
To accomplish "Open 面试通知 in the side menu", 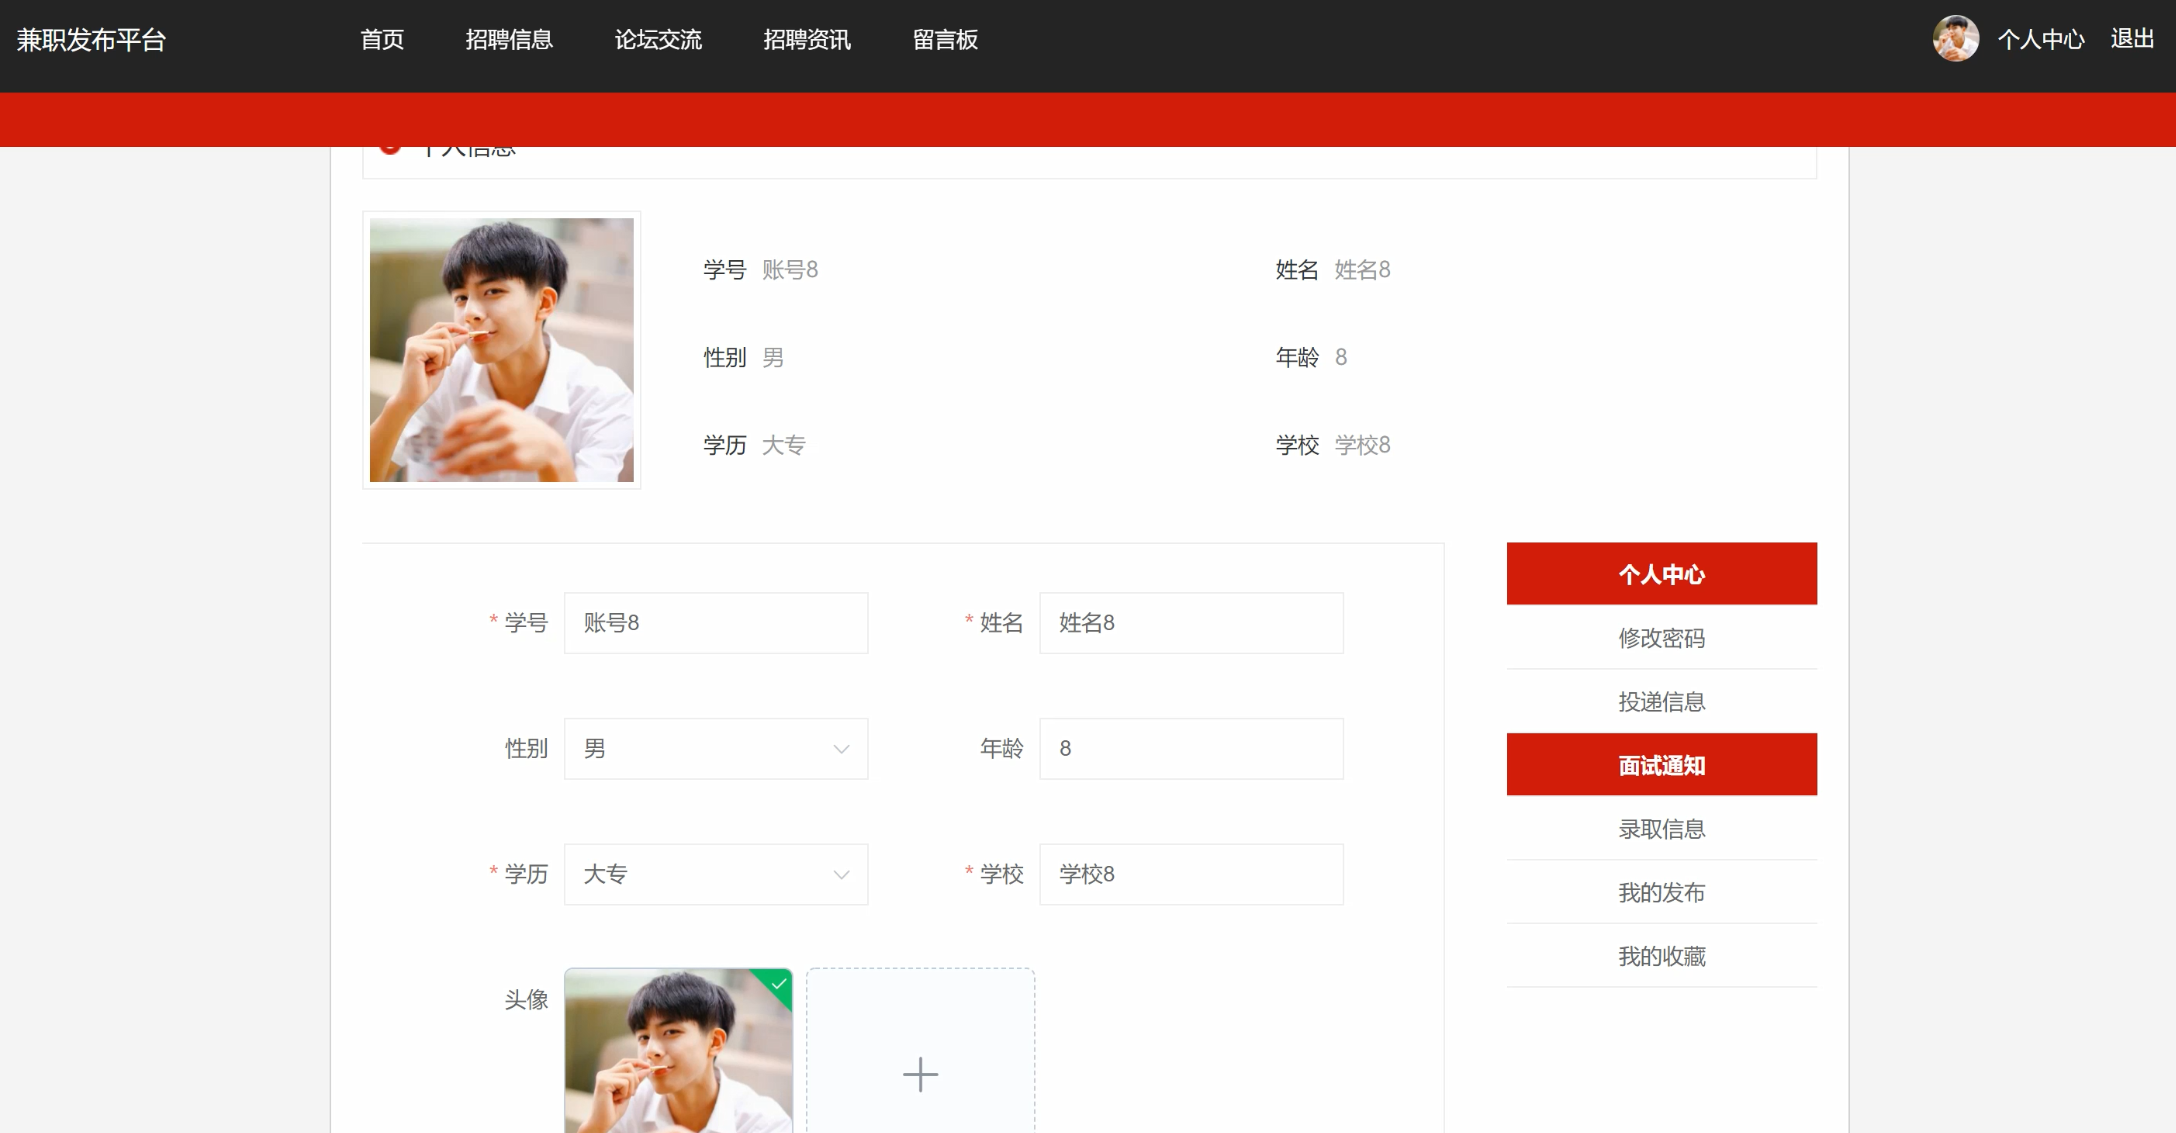I will tap(1661, 765).
